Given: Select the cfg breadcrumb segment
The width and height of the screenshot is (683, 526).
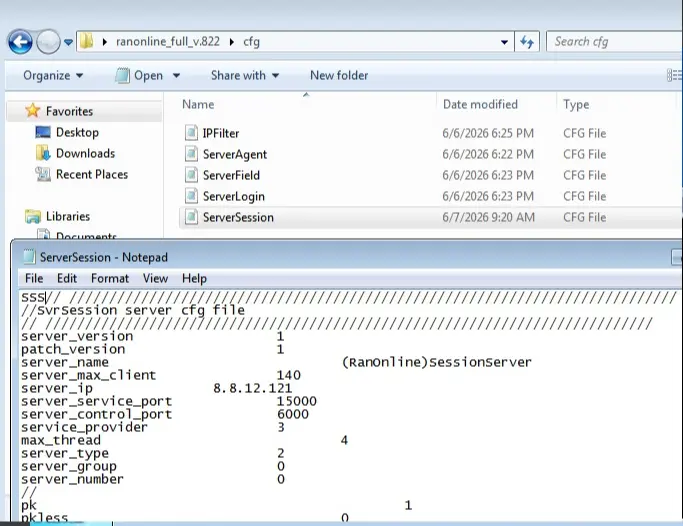Looking at the screenshot, I should click(x=251, y=42).
